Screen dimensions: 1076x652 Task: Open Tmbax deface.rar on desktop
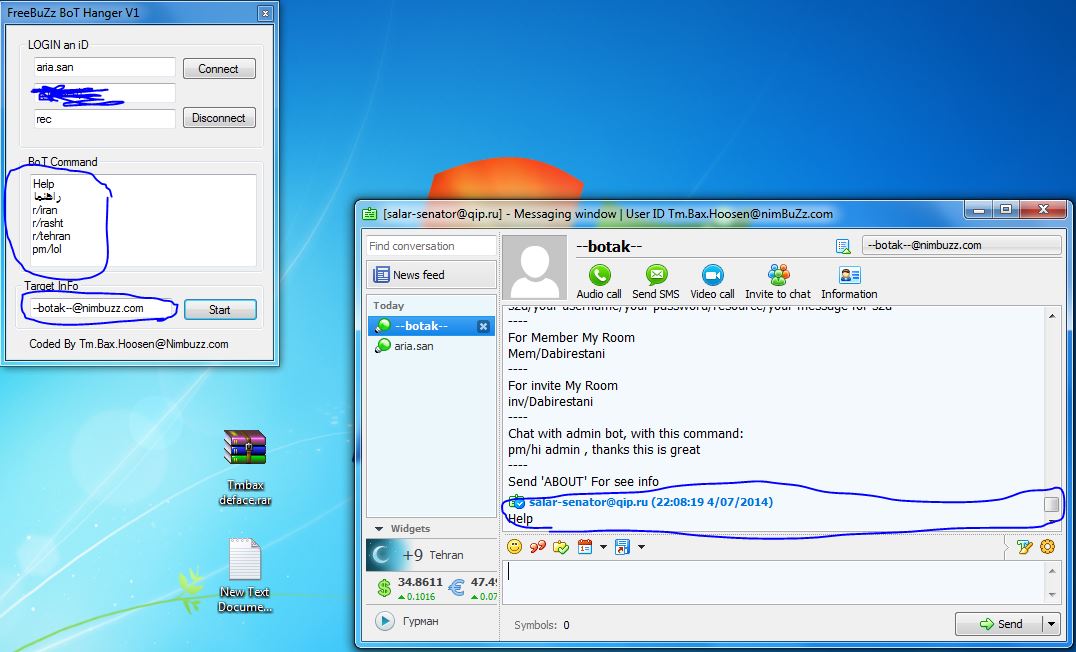(245, 467)
